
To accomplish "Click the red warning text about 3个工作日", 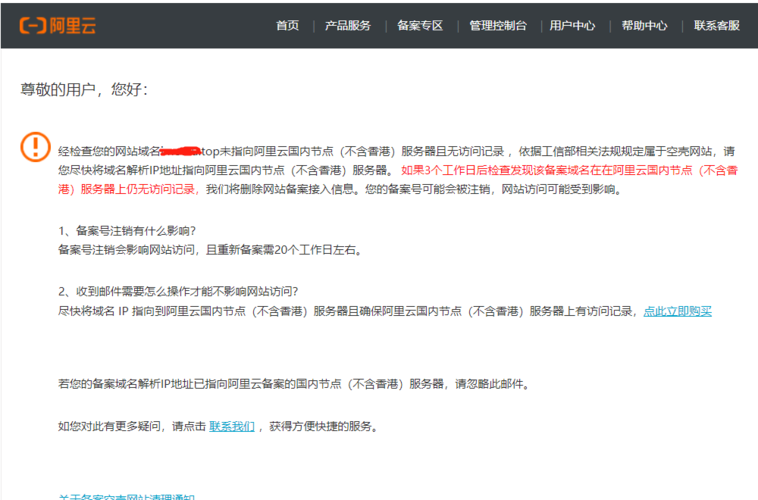I will [398, 179].
